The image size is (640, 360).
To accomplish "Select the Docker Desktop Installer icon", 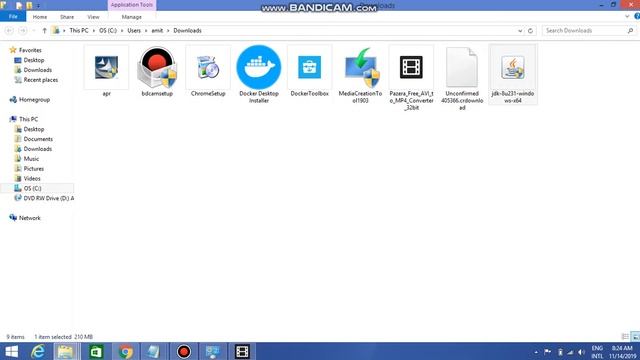I will point(259,68).
